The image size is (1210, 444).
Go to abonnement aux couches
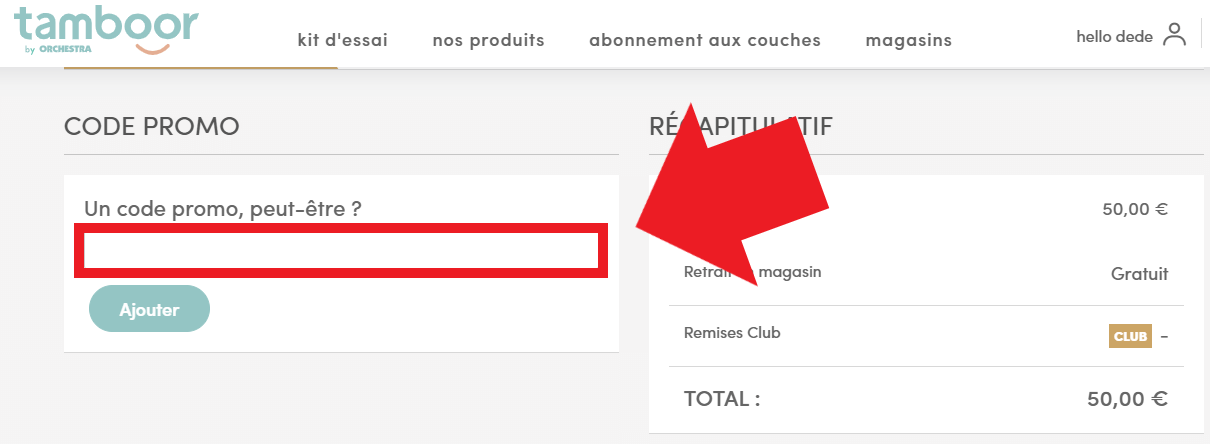[705, 40]
